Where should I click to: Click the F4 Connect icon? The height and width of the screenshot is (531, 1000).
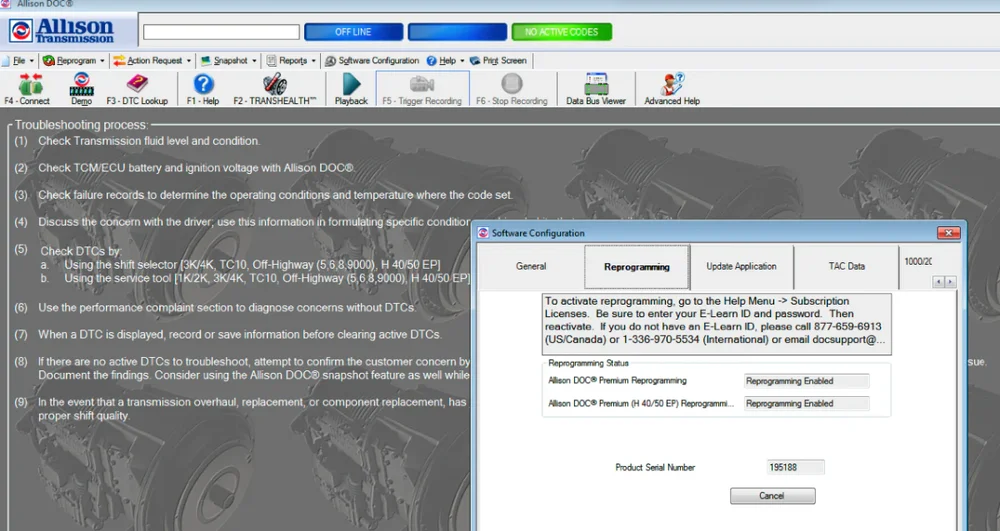click(27, 86)
